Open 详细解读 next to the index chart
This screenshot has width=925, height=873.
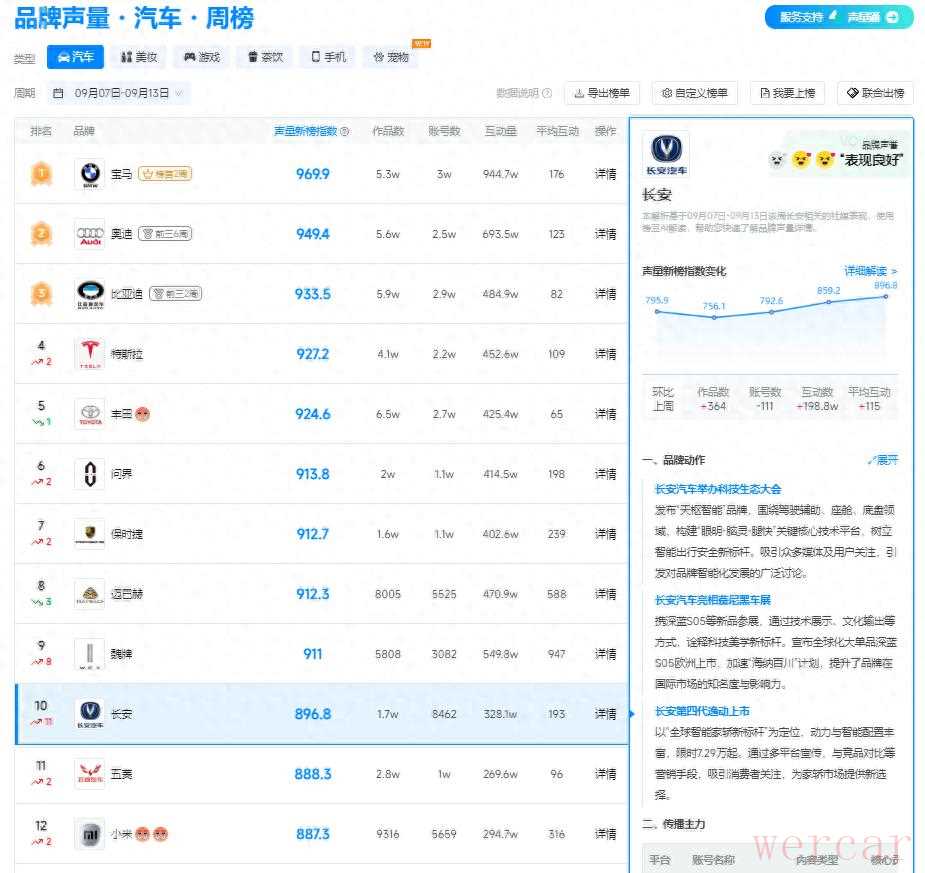[871, 271]
